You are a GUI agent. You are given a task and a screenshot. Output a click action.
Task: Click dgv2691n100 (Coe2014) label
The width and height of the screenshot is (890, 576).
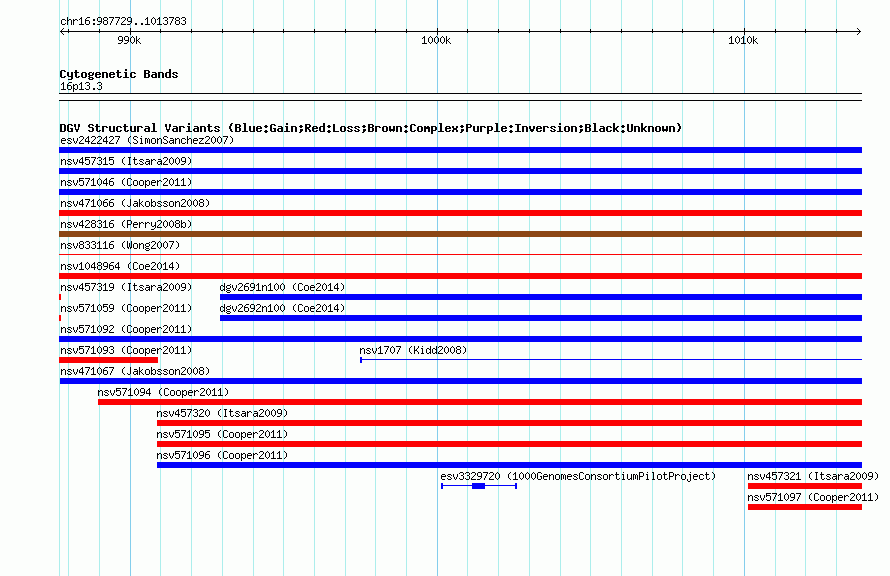(282, 287)
